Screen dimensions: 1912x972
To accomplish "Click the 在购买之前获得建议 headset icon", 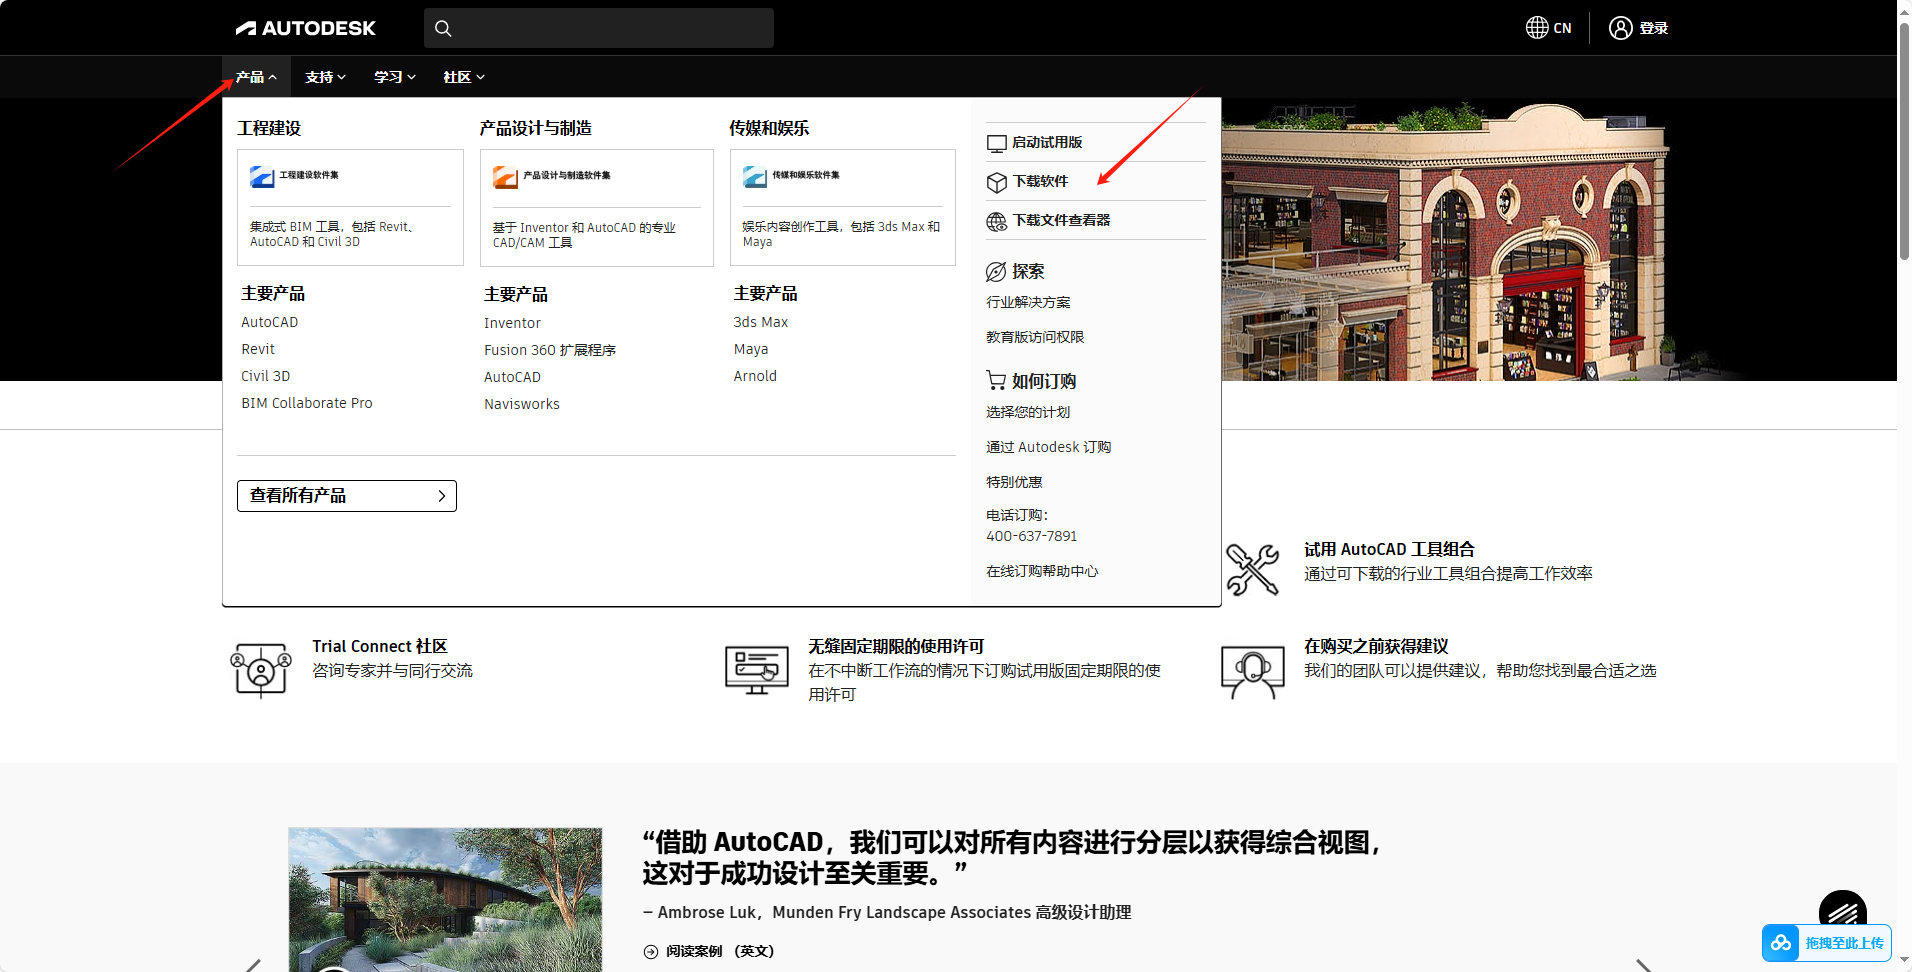I will pos(1253,672).
